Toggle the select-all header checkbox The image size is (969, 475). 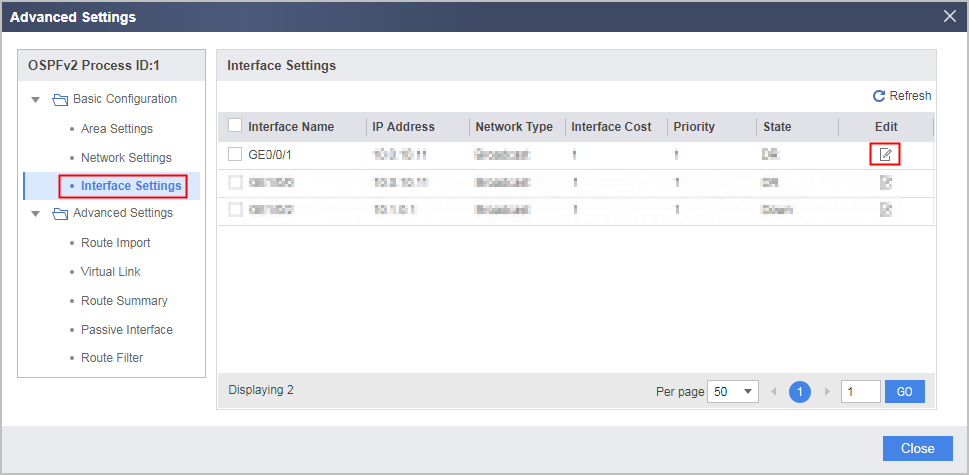(x=235, y=126)
